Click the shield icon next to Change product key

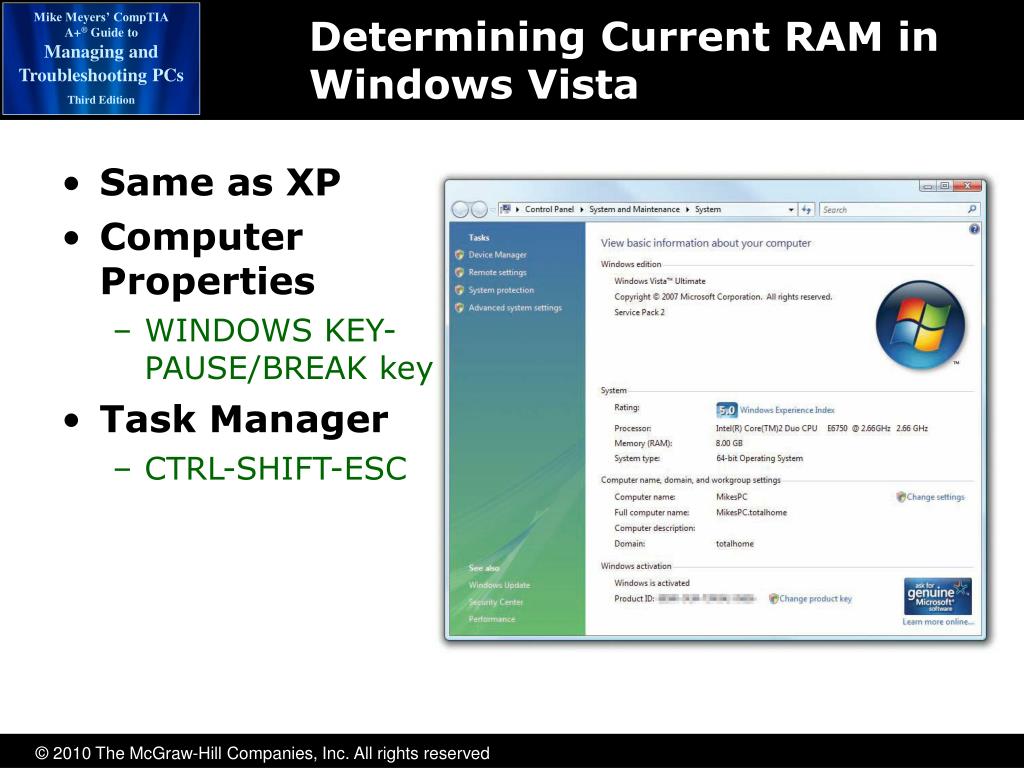[774, 598]
